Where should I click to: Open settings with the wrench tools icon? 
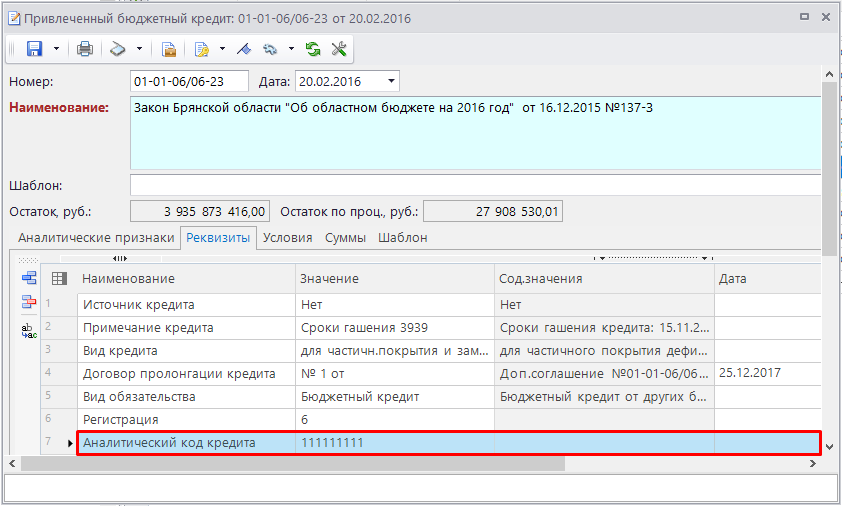coord(338,49)
